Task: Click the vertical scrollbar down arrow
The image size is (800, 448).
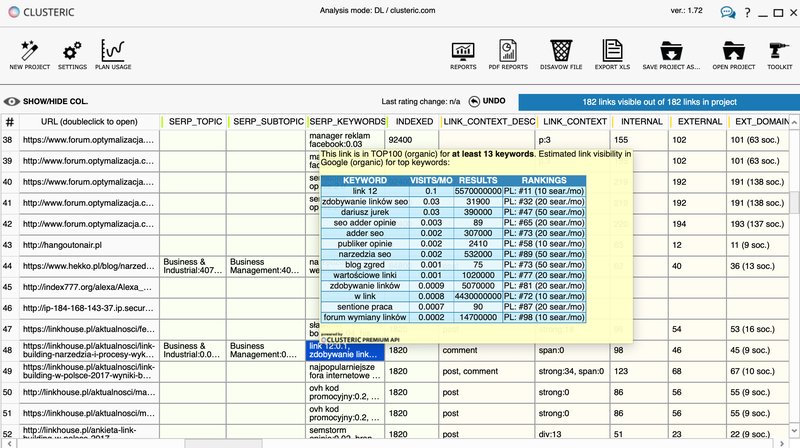Action: (794, 431)
